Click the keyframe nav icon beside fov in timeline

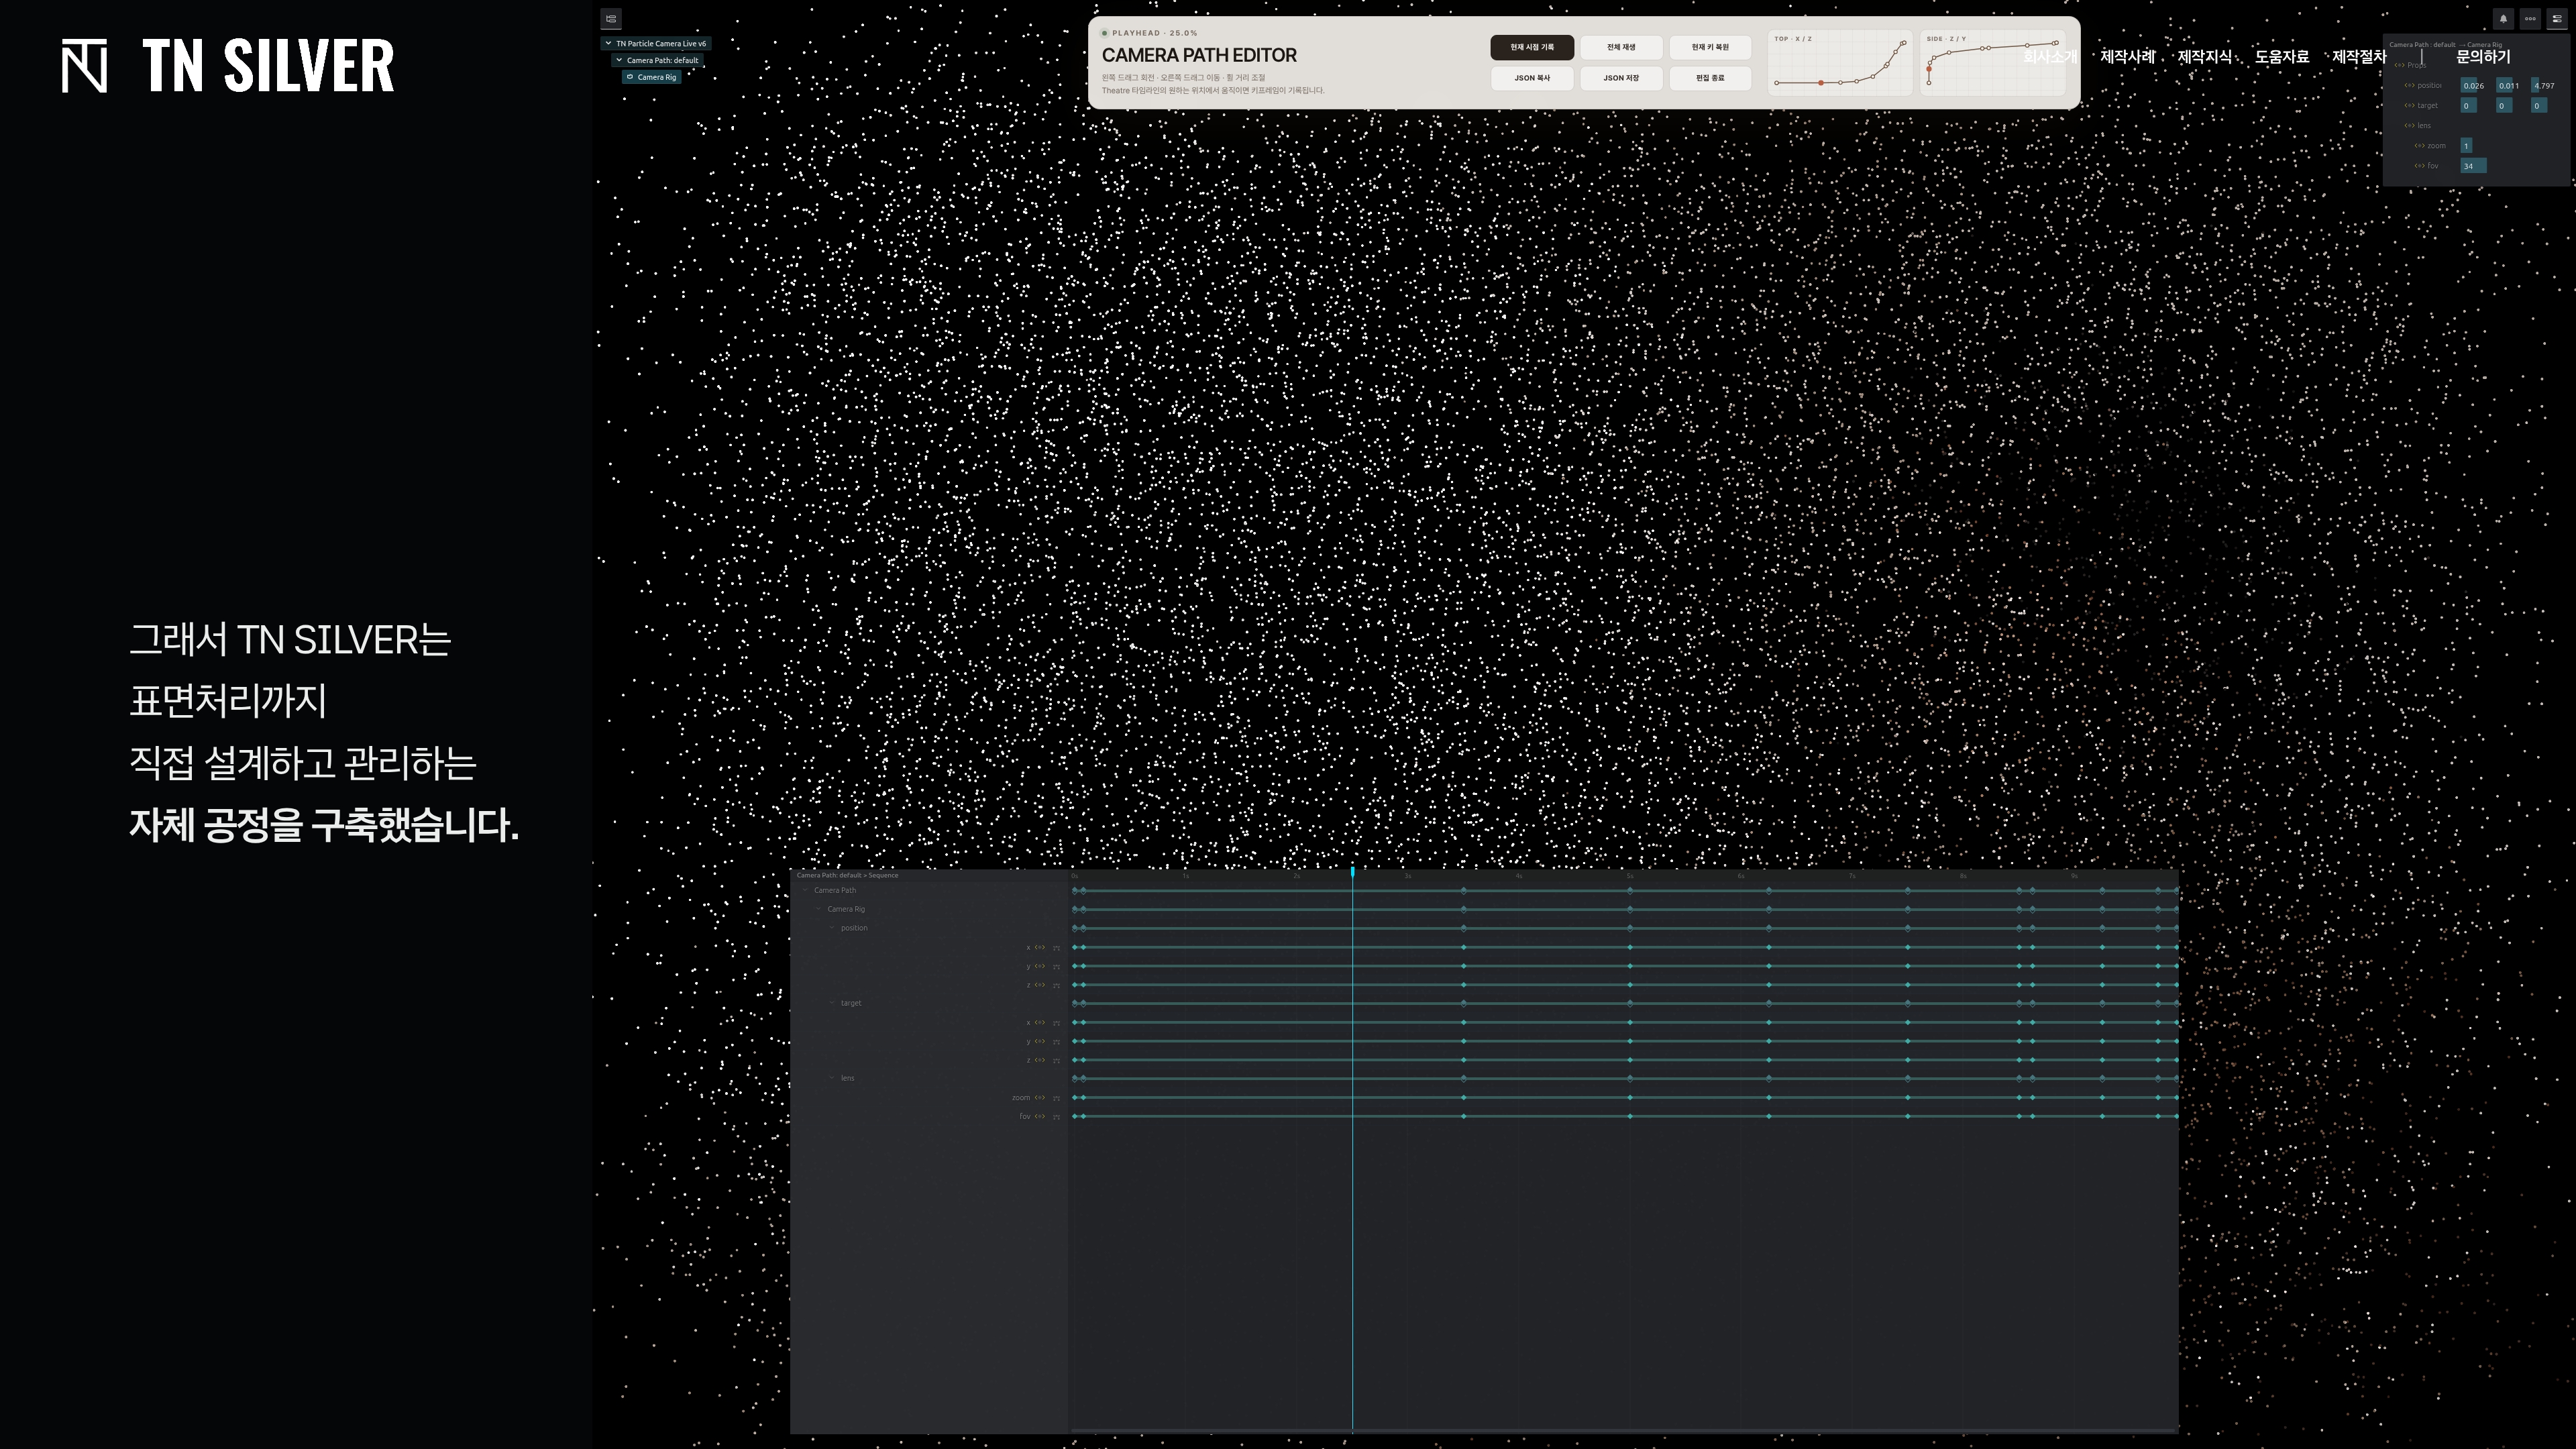click(x=1039, y=1116)
